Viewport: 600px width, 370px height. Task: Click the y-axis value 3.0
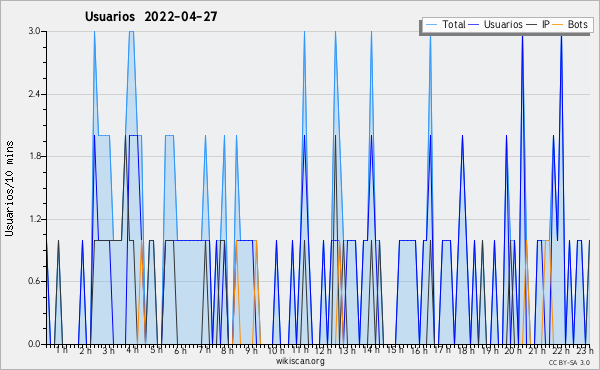click(x=34, y=31)
